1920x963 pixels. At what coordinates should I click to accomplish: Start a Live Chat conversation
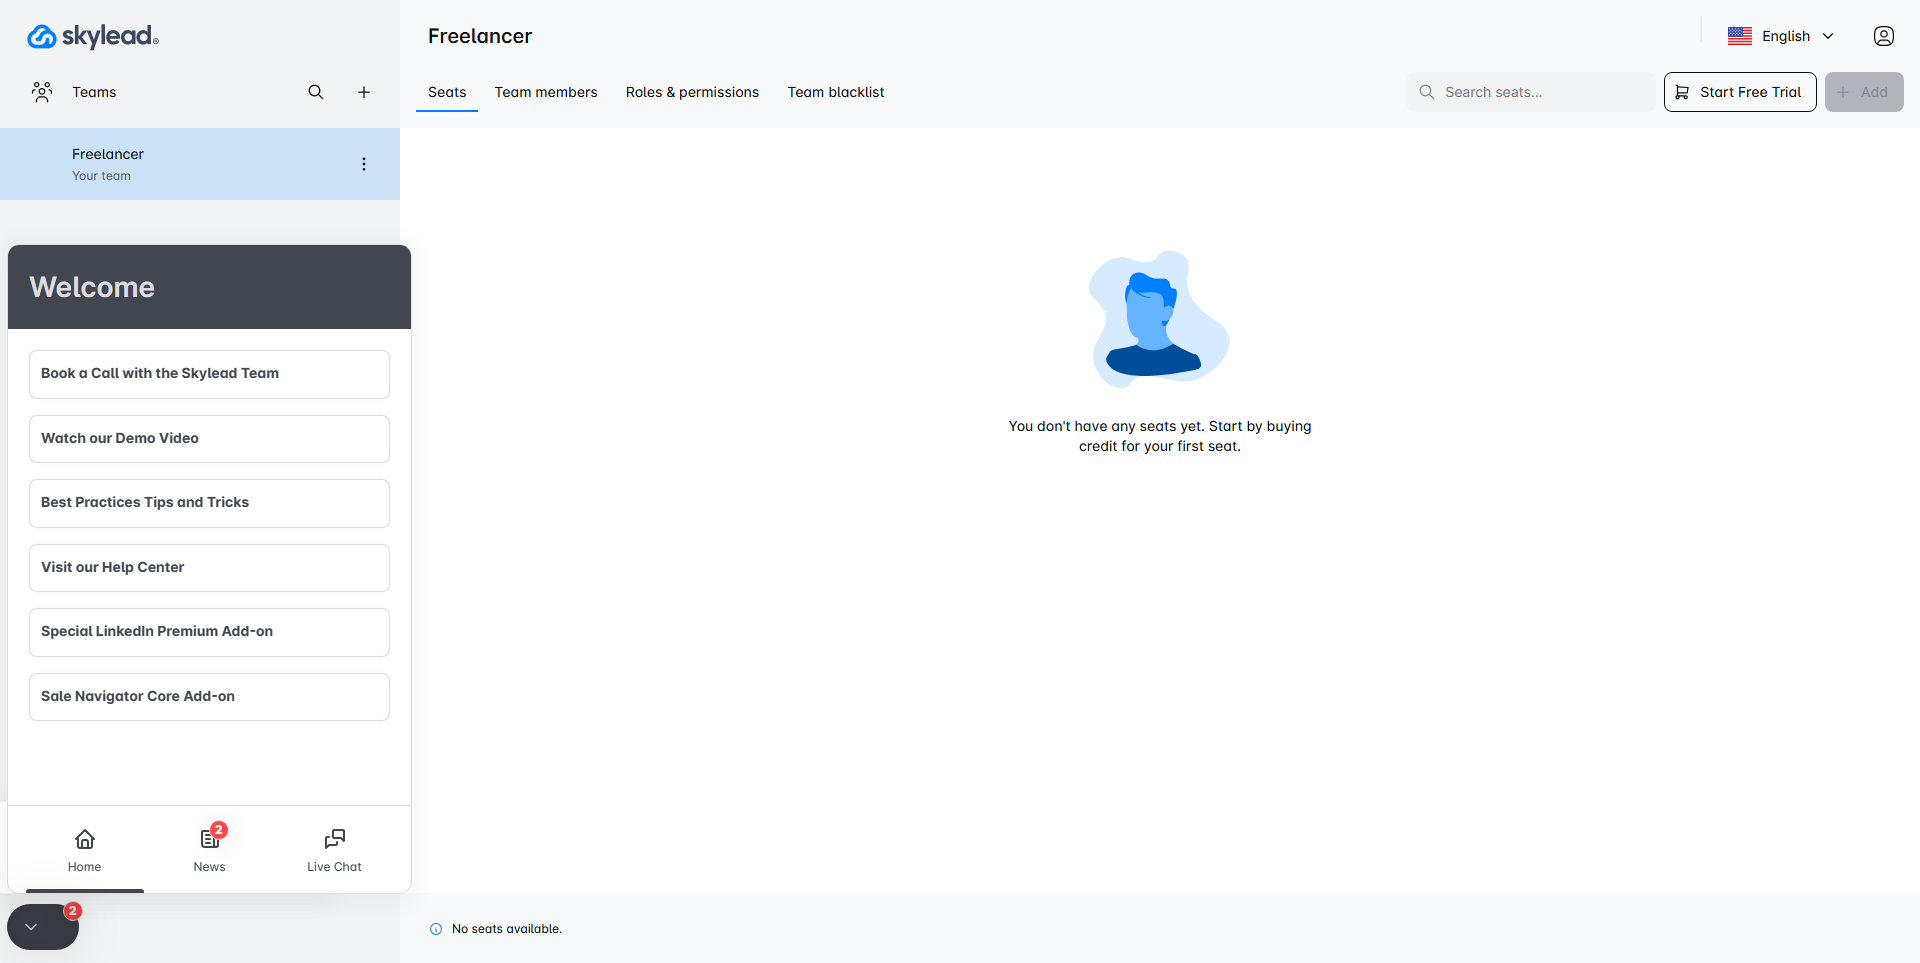click(x=334, y=850)
